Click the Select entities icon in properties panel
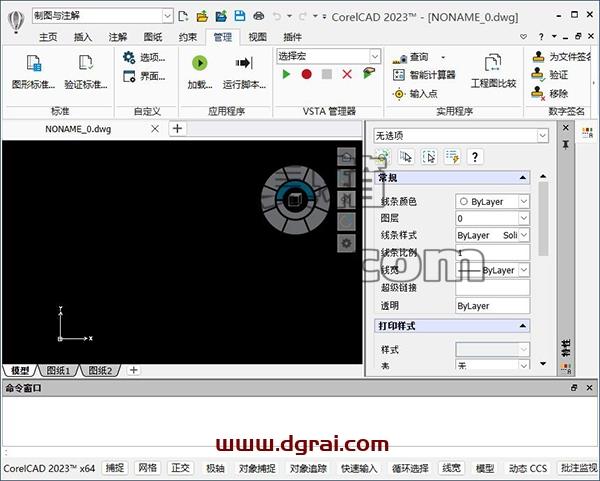Image resolution: width=600 pixels, height=481 pixels. [406, 157]
